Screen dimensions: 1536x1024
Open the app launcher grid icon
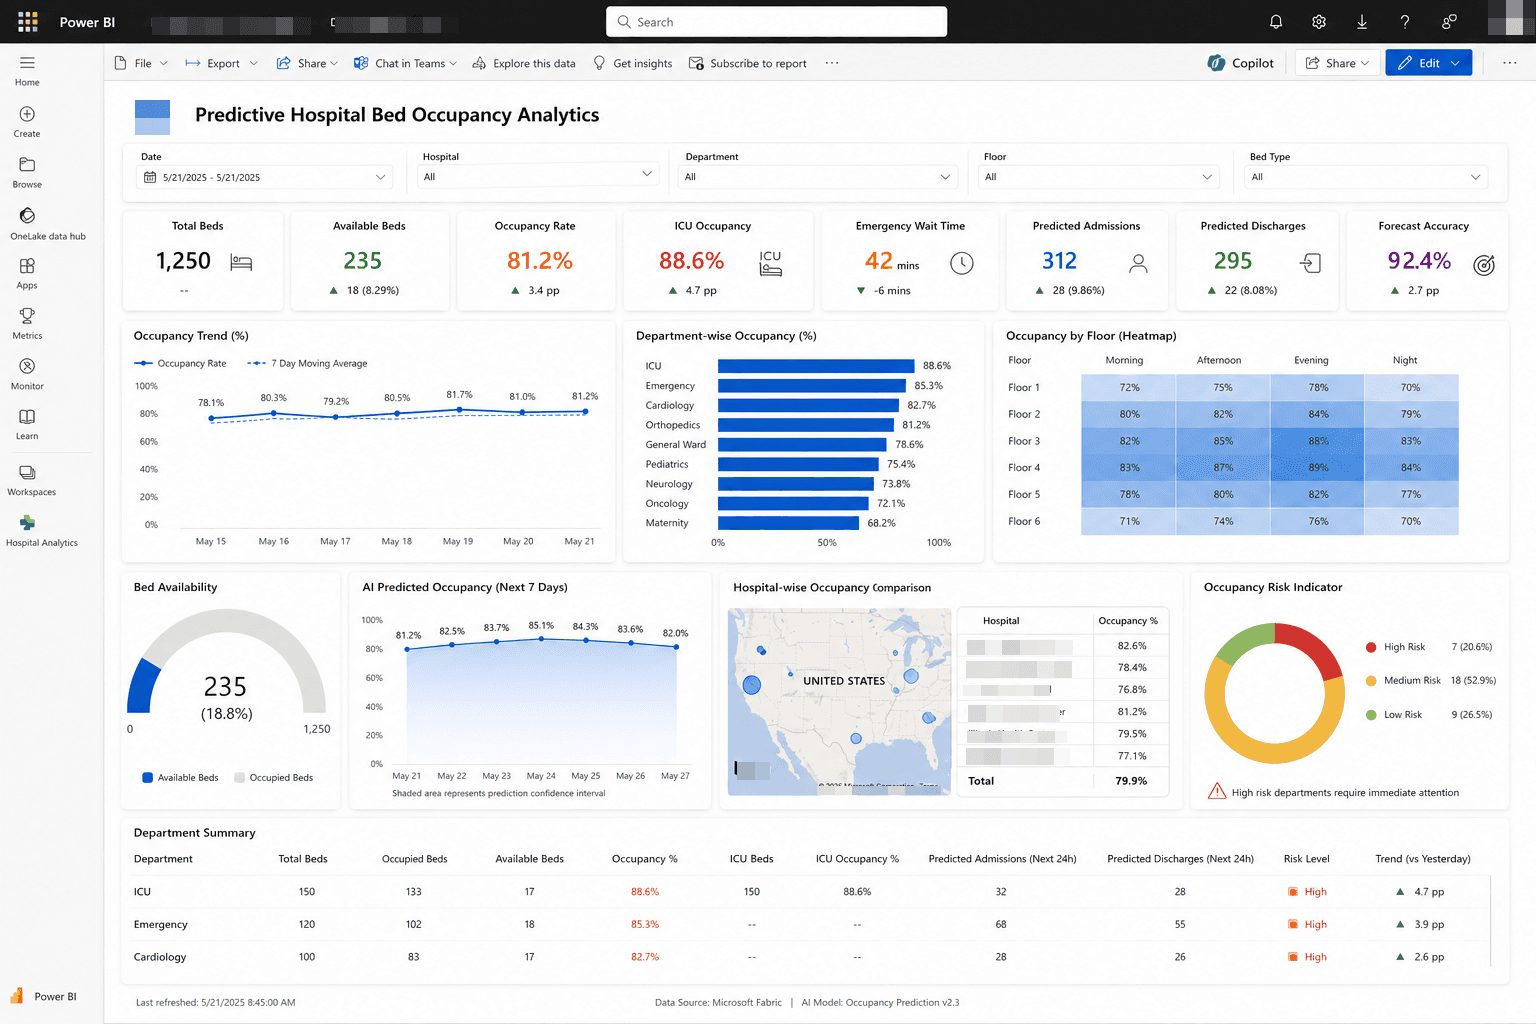click(x=28, y=22)
